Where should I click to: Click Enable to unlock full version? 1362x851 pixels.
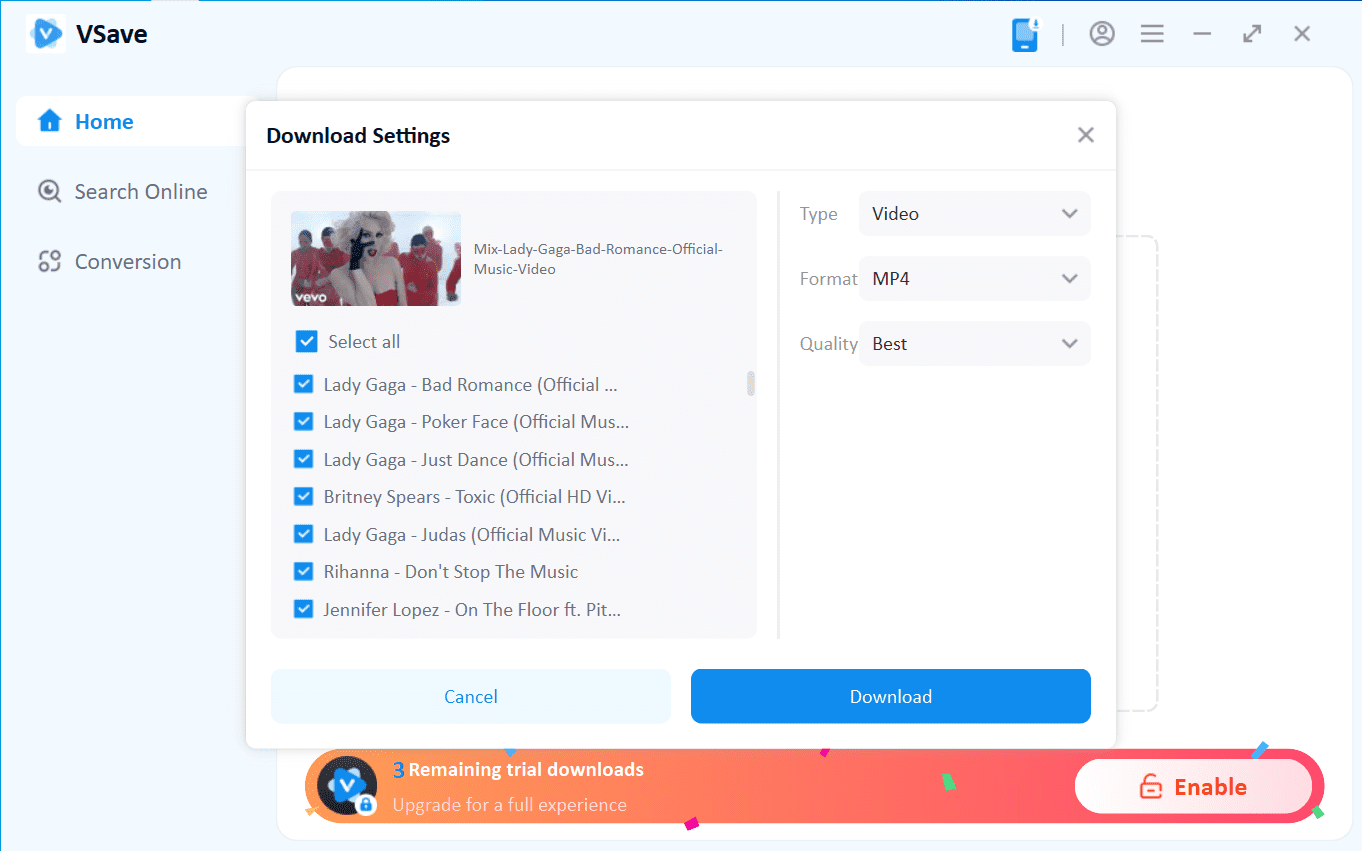1193,787
